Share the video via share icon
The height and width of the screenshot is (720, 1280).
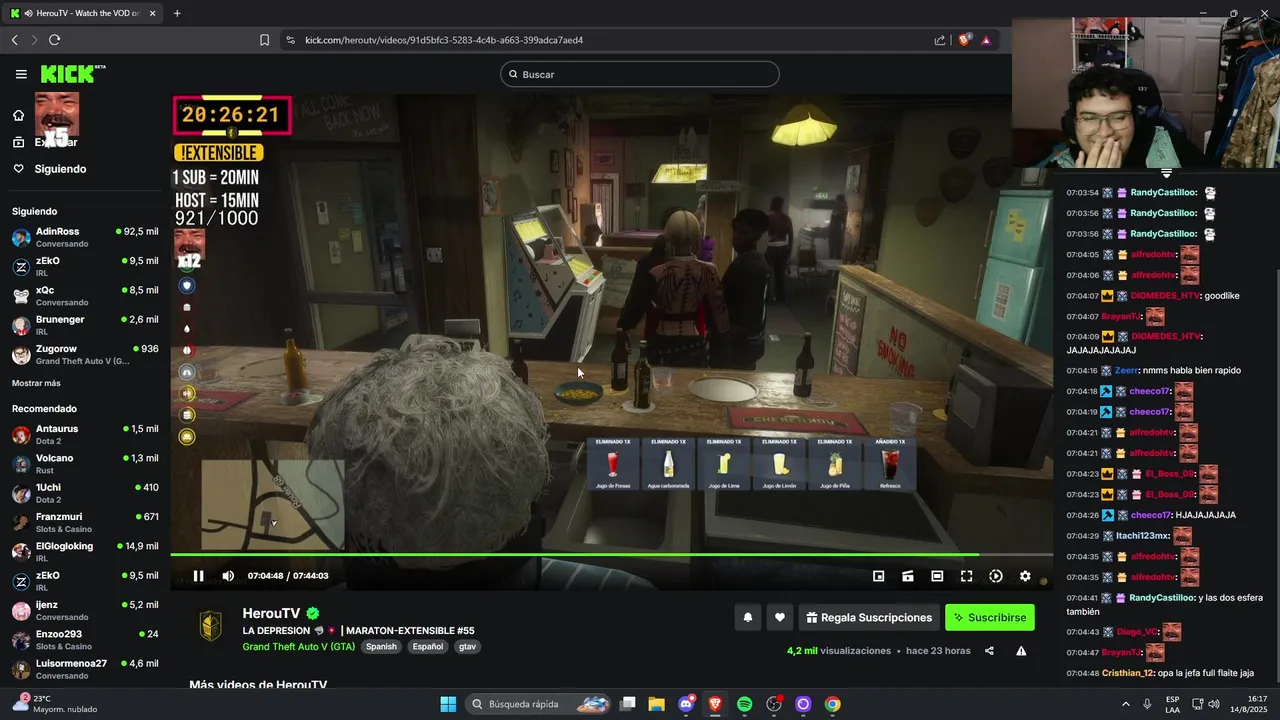coord(989,651)
